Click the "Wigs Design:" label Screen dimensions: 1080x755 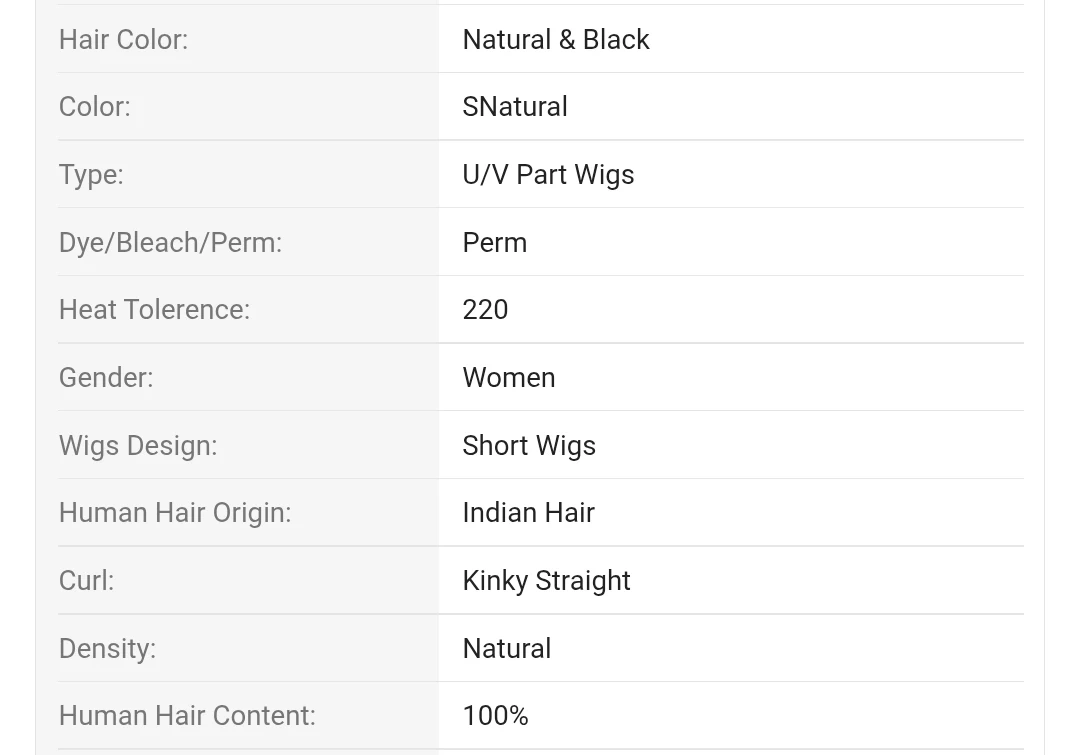pos(138,446)
